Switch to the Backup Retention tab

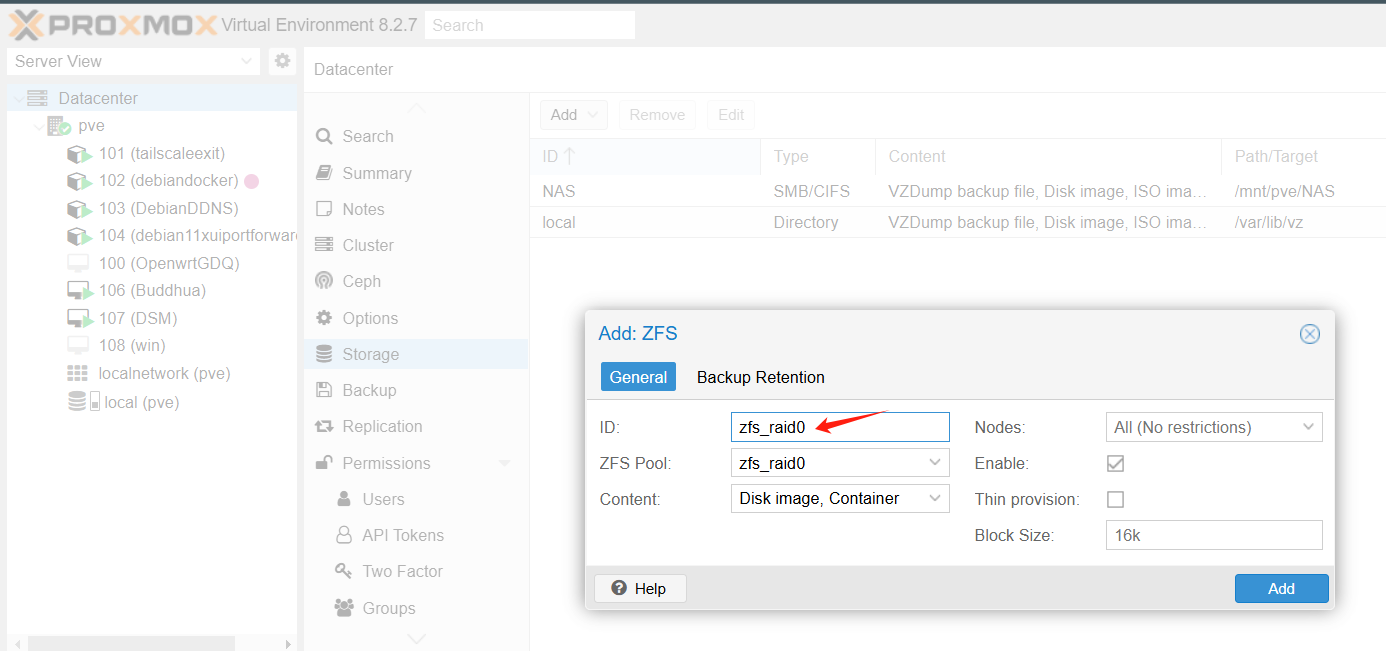pyautogui.click(x=760, y=377)
